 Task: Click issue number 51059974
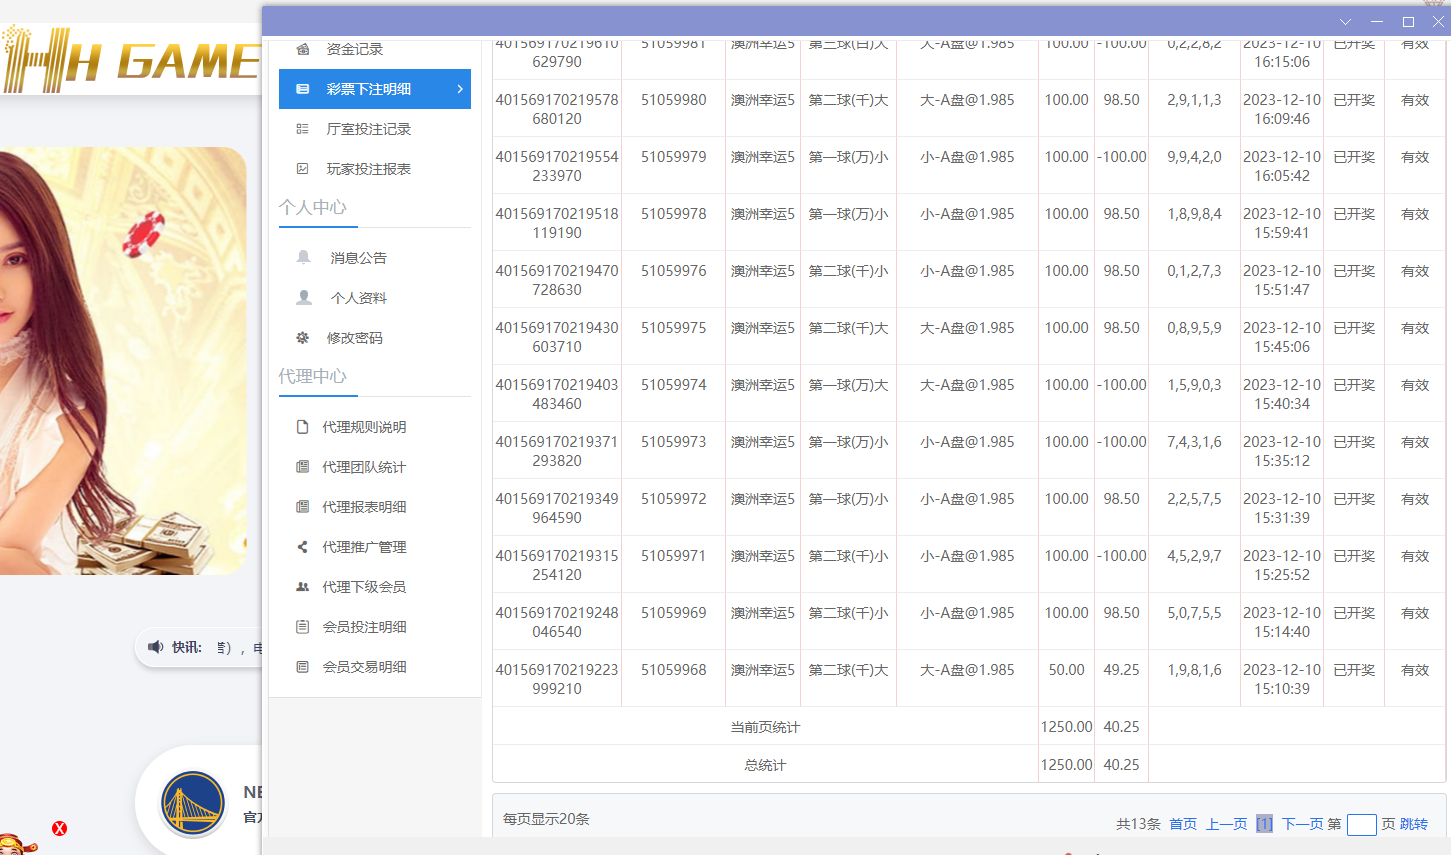(673, 385)
